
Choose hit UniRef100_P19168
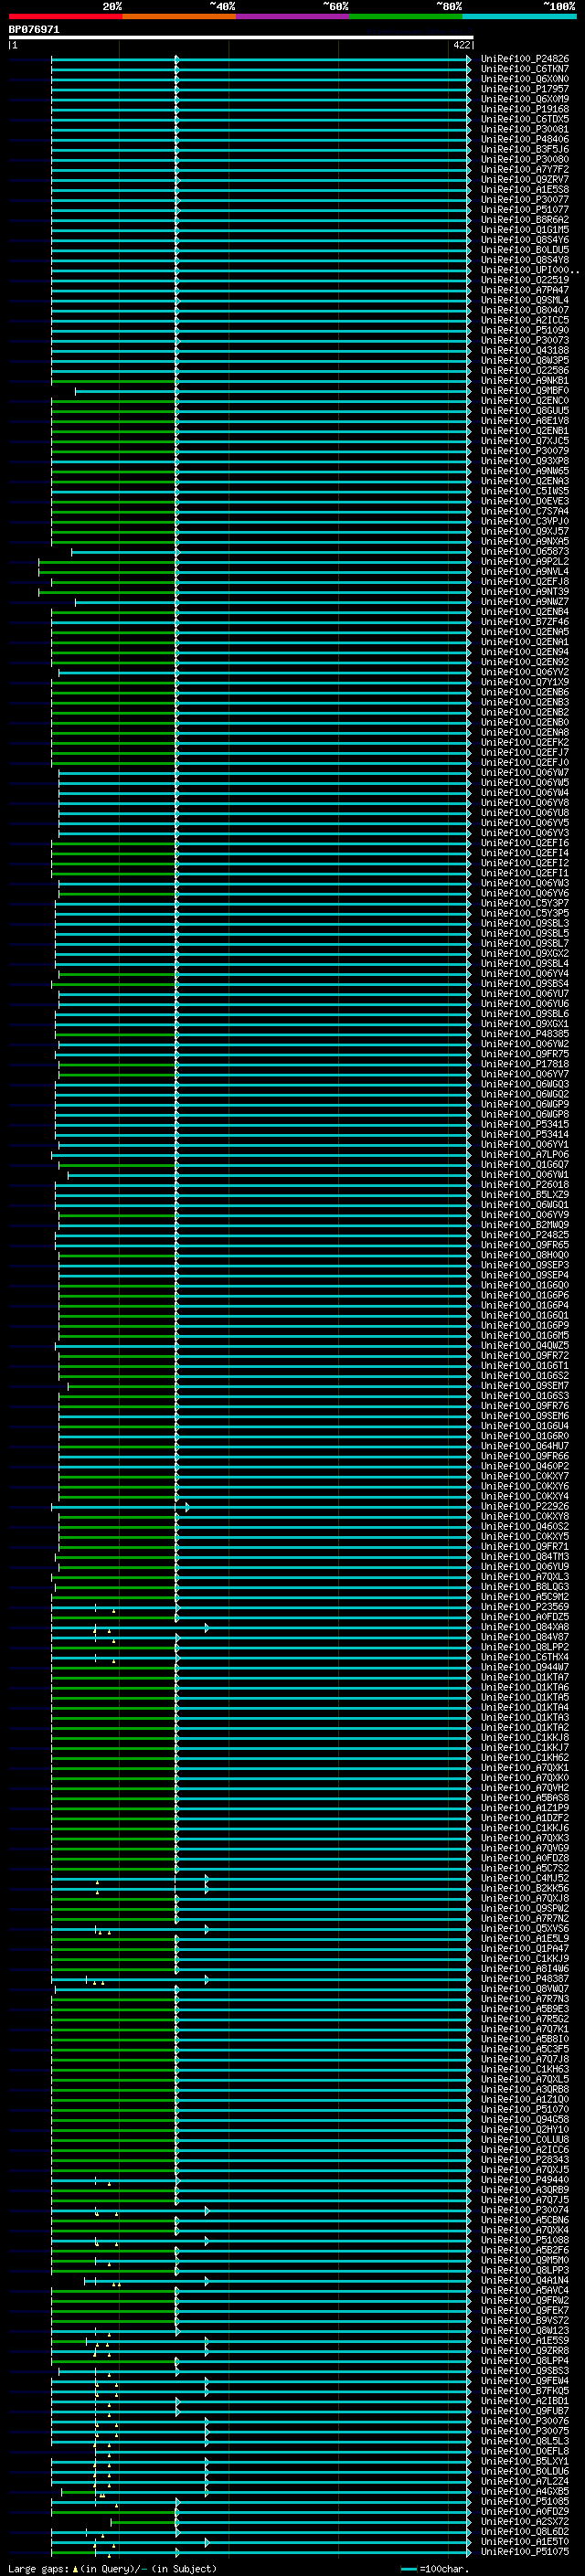click(x=524, y=109)
